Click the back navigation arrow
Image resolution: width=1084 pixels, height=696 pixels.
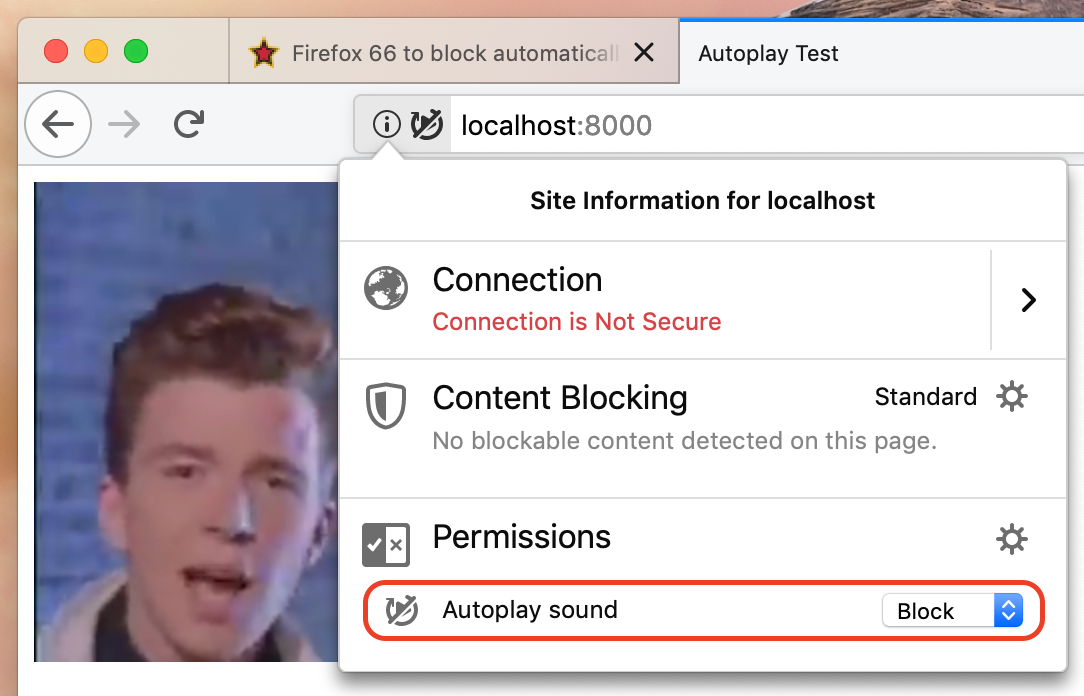tap(58, 124)
